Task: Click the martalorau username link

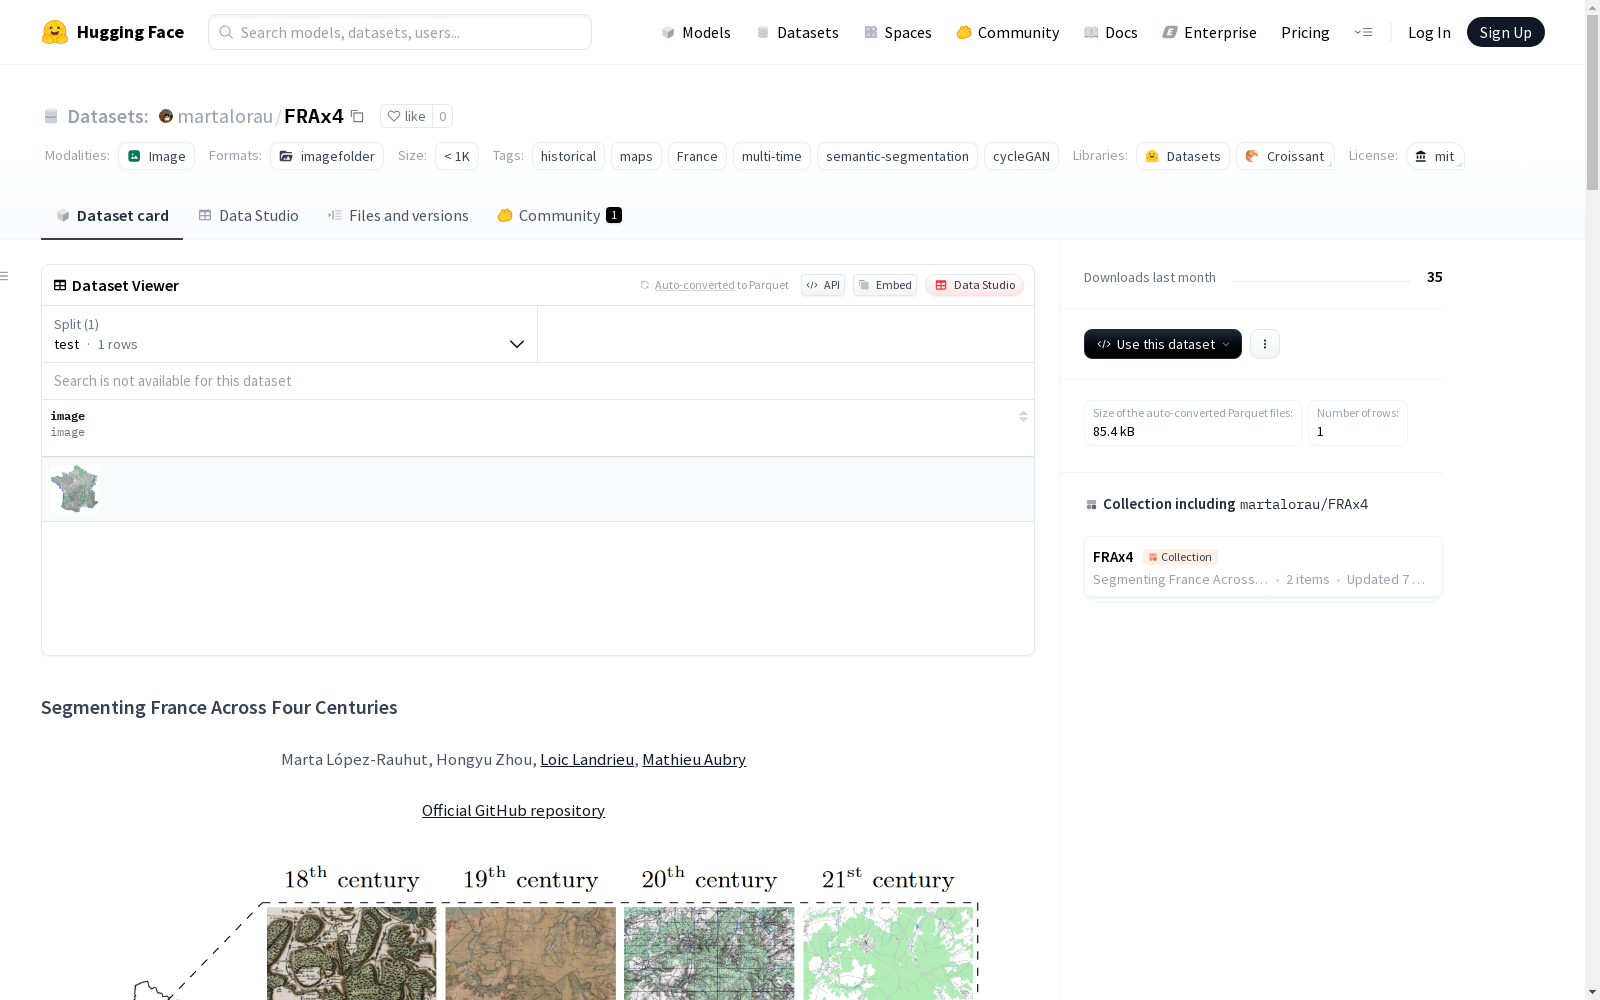Action: pos(225,116)
